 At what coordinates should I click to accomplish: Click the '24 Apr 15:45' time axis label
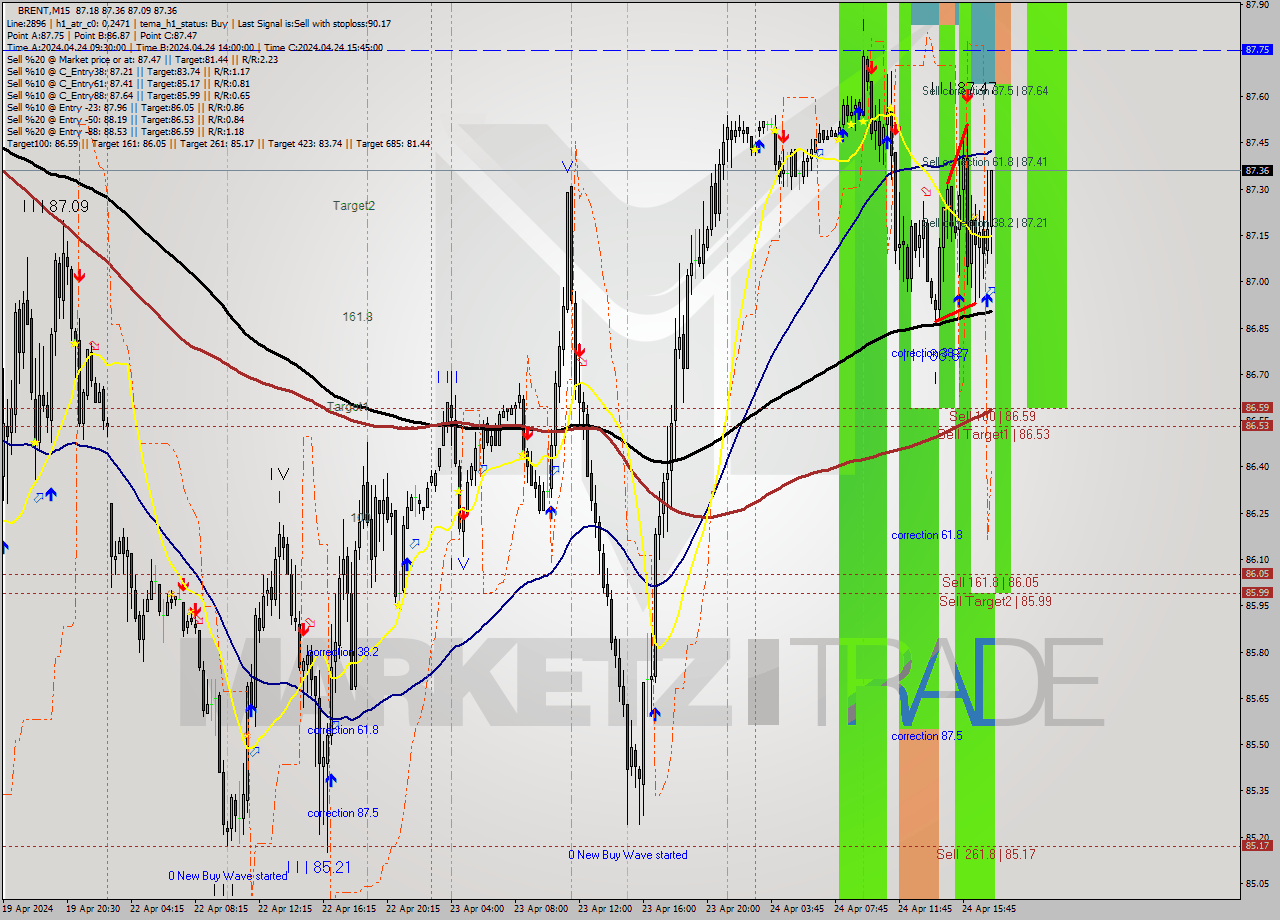989,909
